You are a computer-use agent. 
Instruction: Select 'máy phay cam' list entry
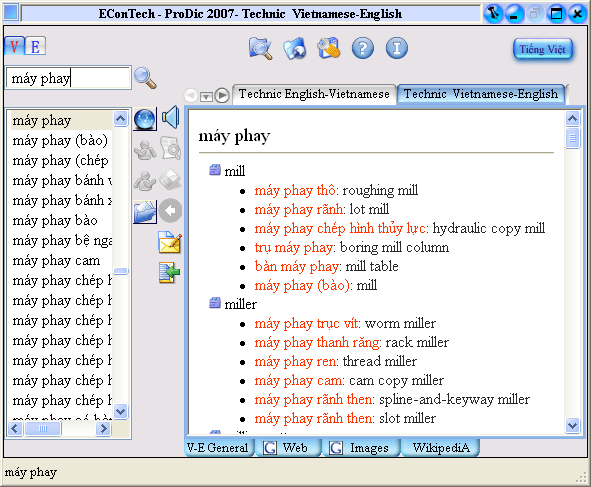61,260
